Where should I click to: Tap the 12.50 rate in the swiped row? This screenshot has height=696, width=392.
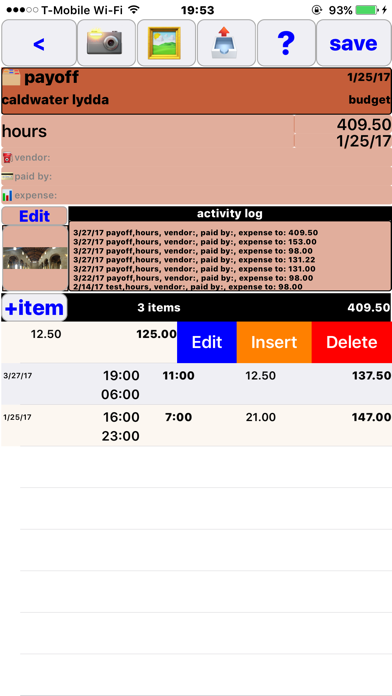[x=46, y=334]
